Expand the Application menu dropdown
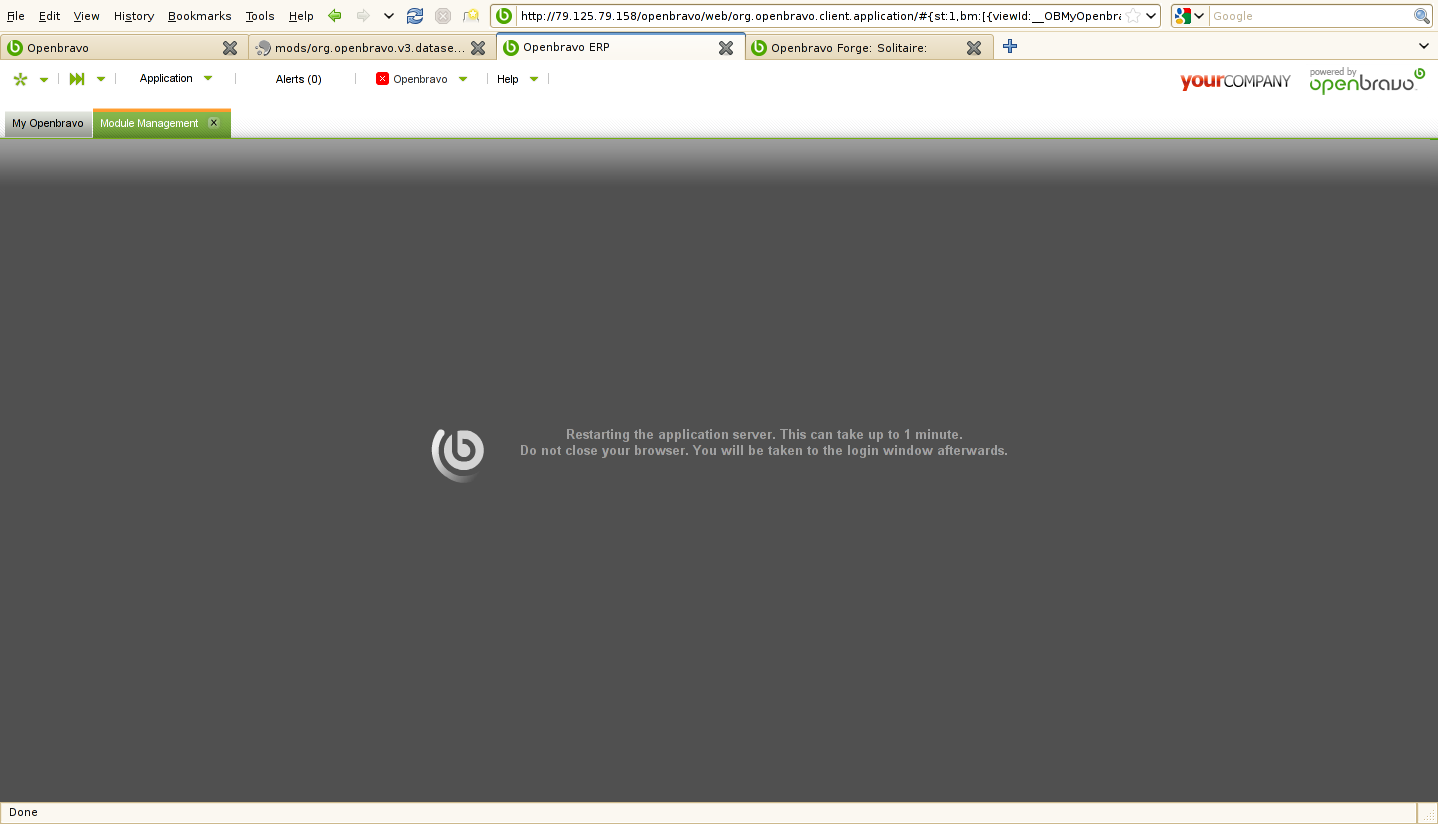 tap(208, 79)
